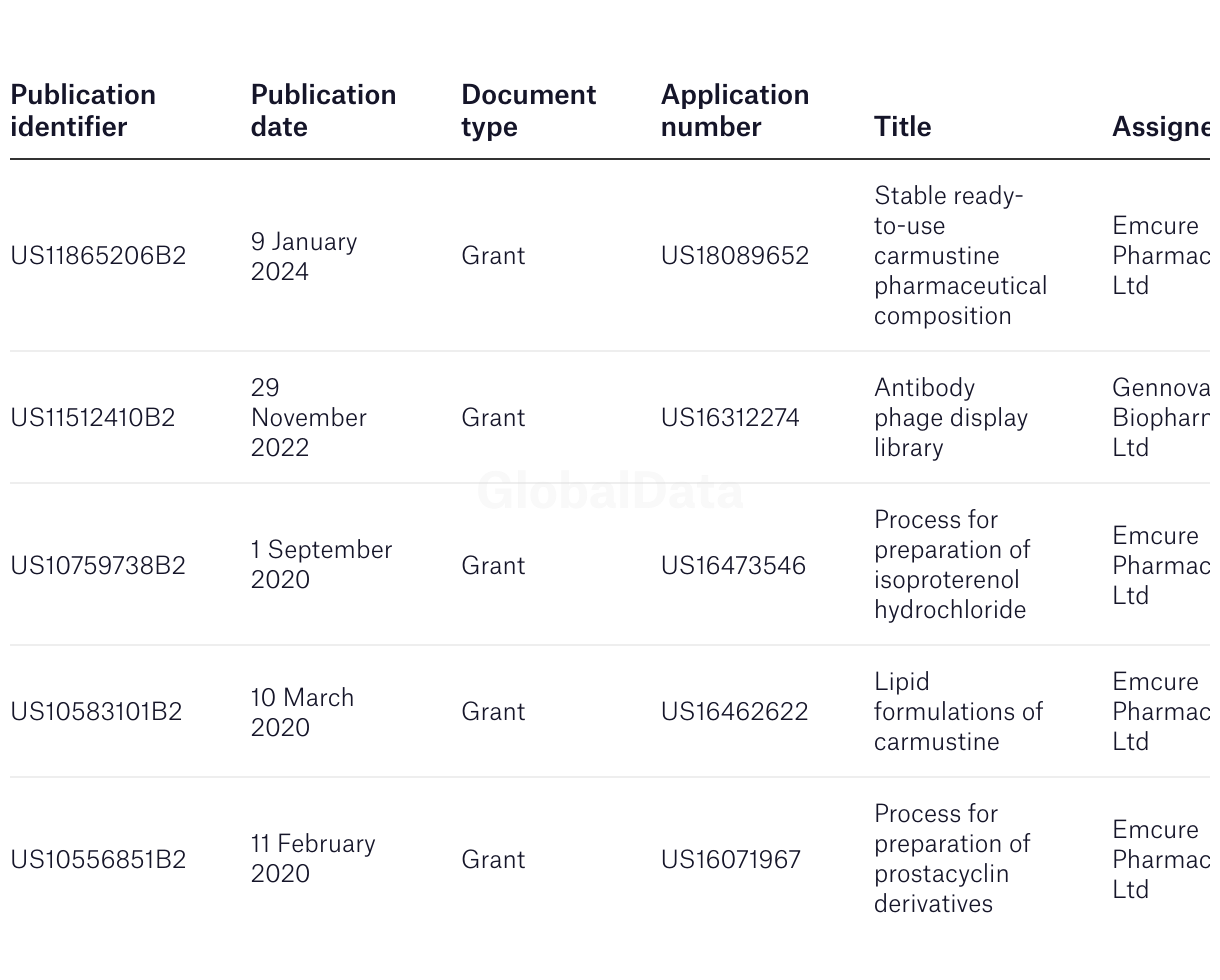Click publication identifier US10583101B2
This screenshot has height=980, width=1220.
pos(96,712)
